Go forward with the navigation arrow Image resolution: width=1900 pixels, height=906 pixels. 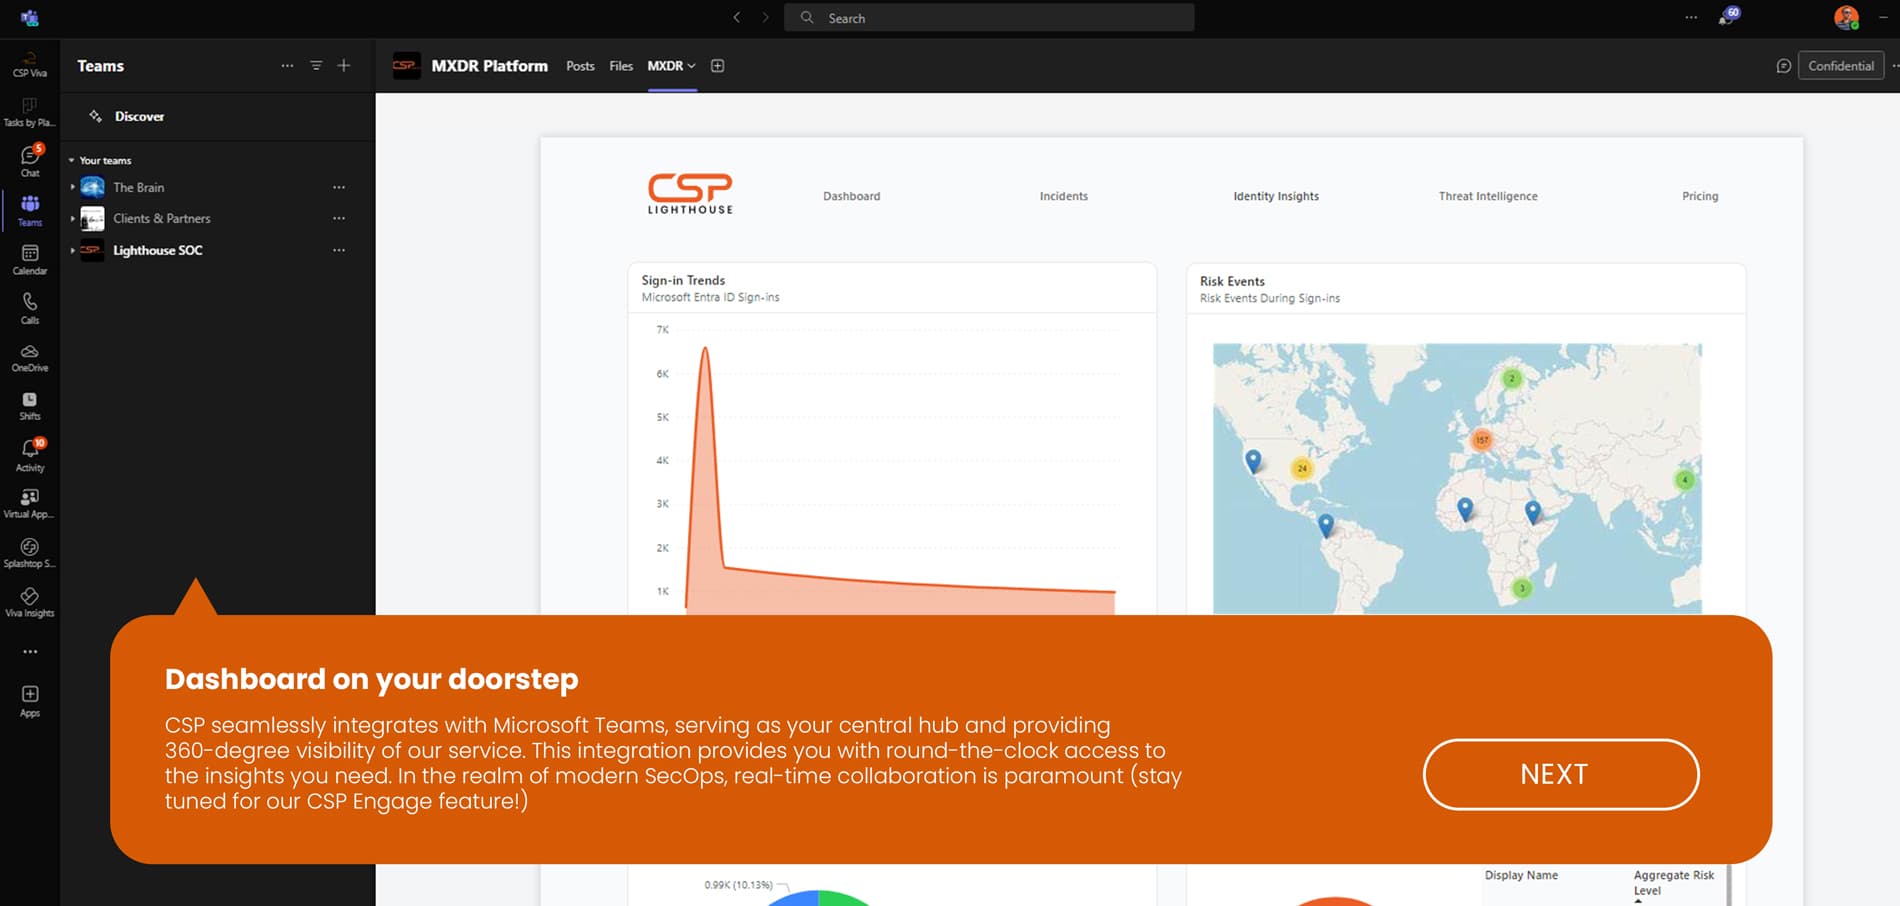(765, 18)
